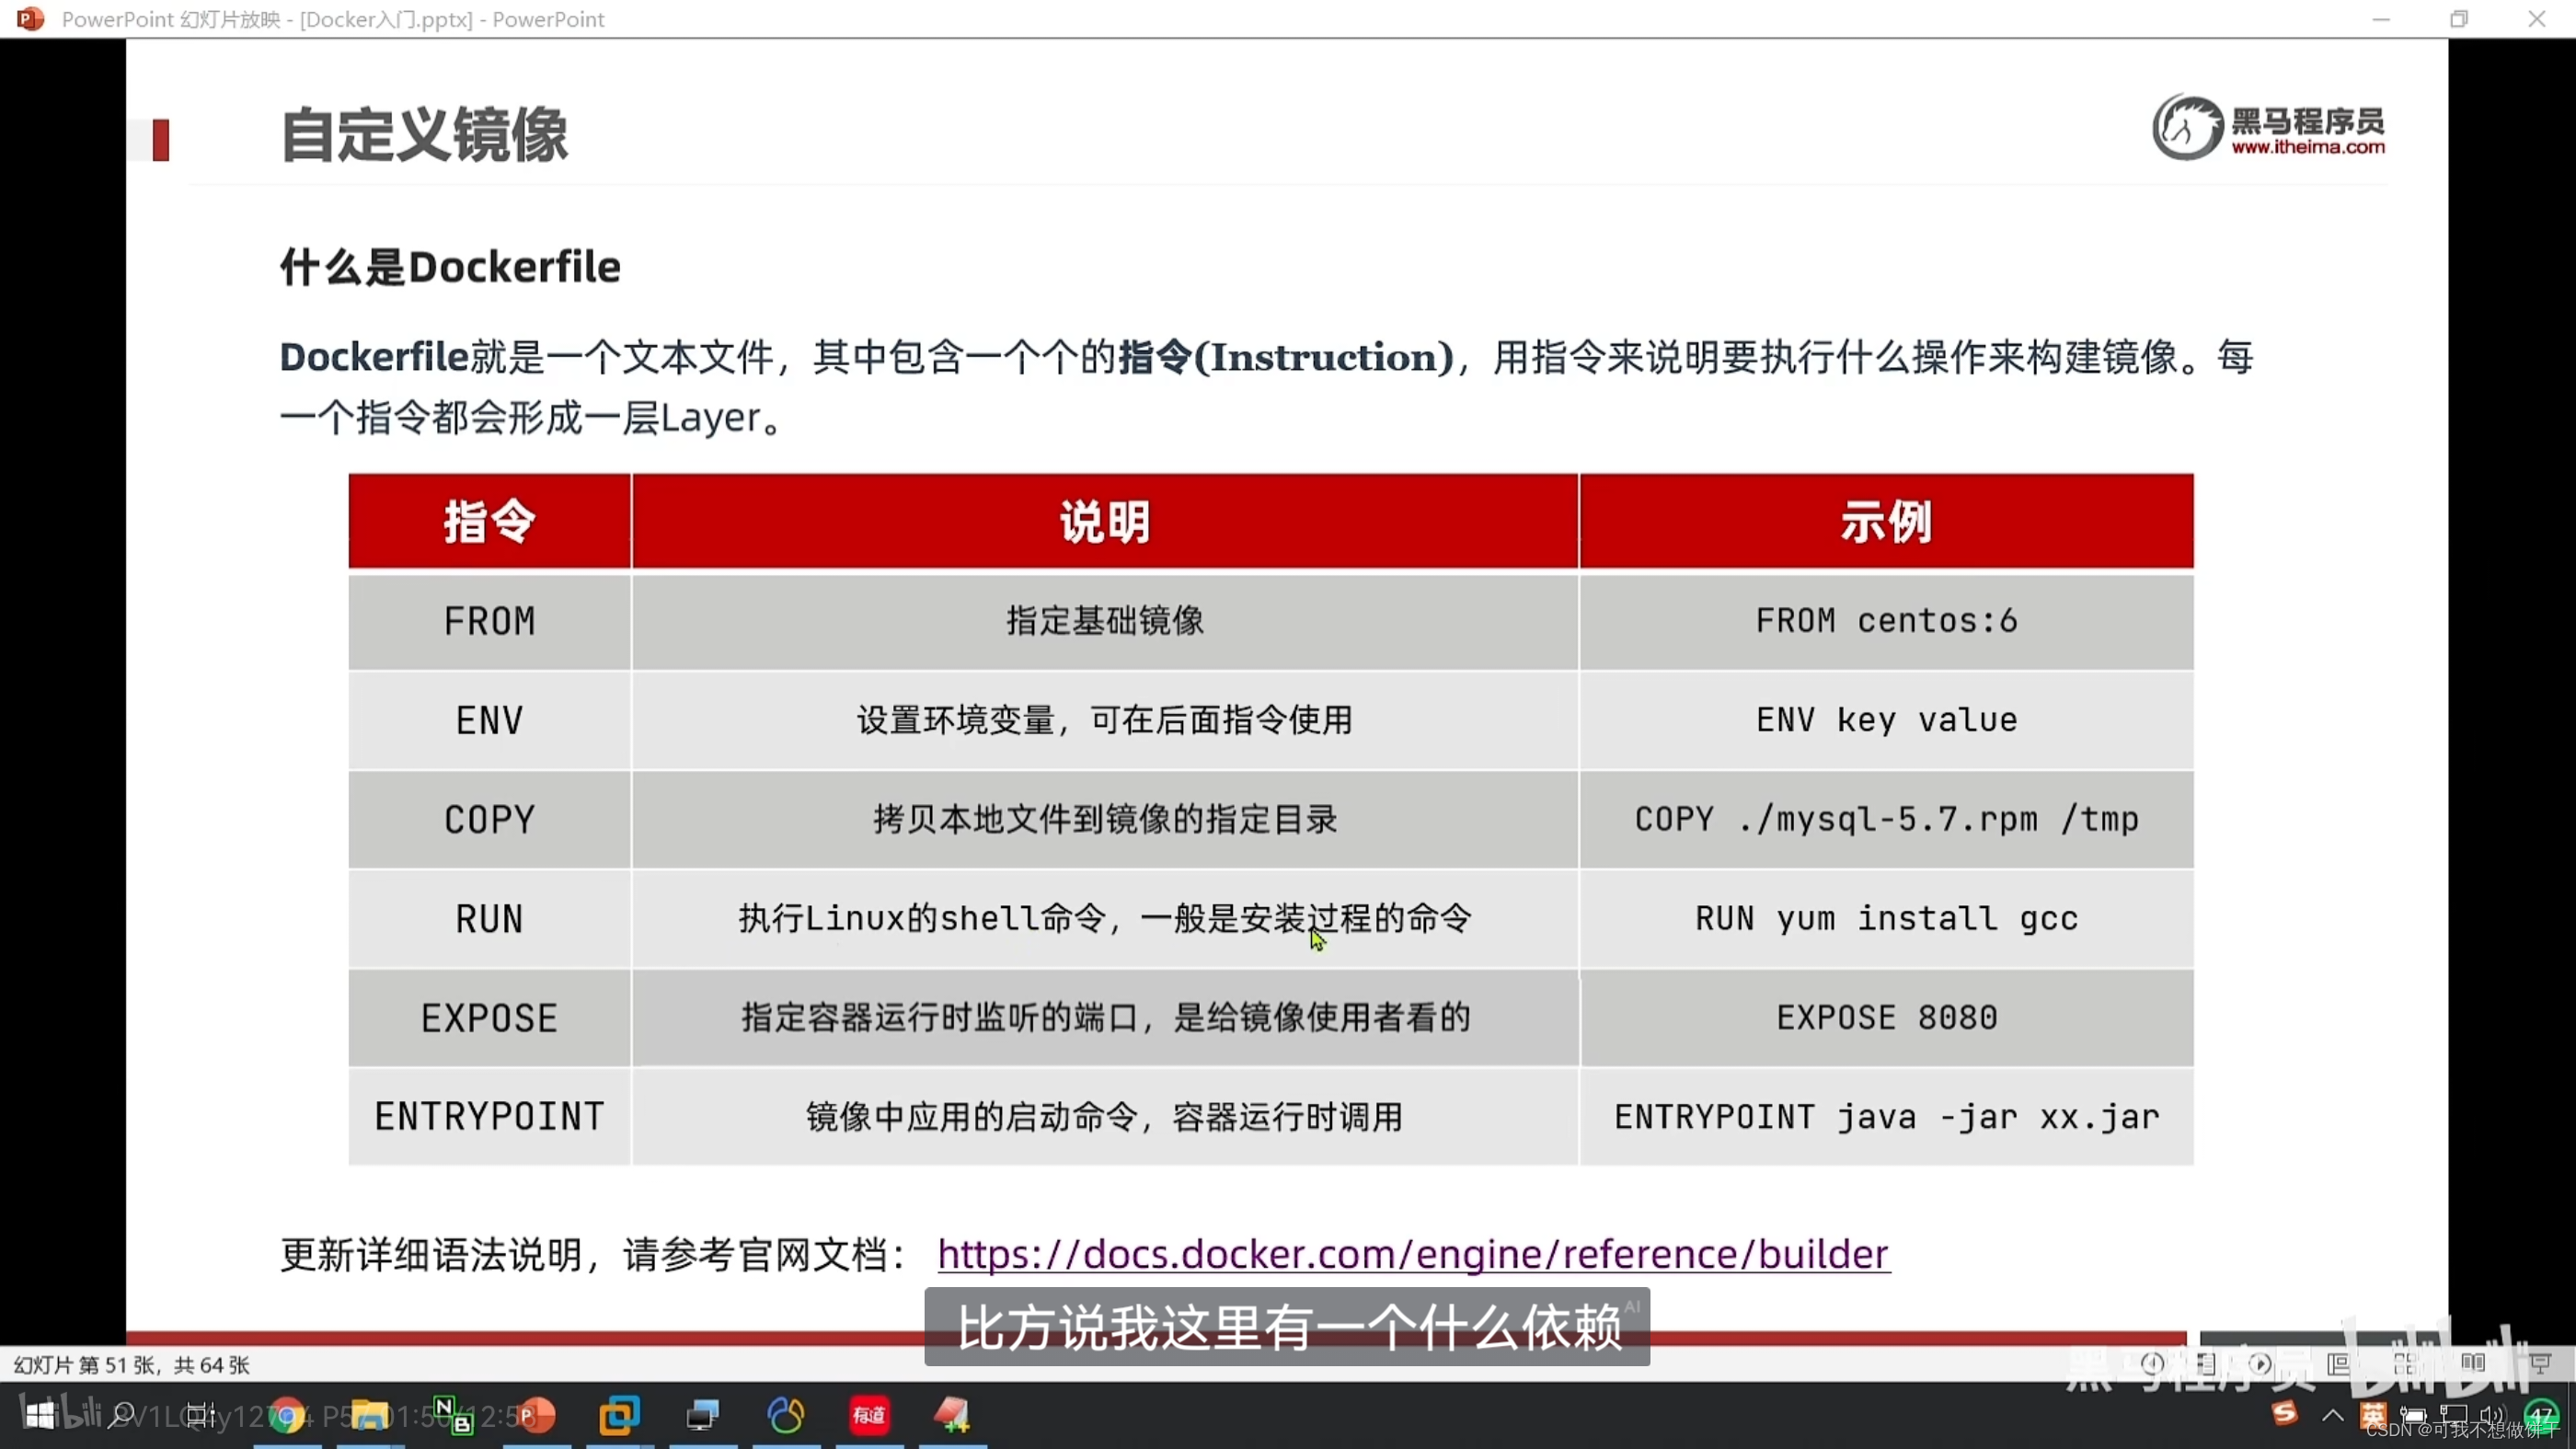The height and width of the screenshot is (1449, 2576).
Task: Click the subtitle caption 比方说我这里有一个什么依赖
Action: pos(1288,1327)
